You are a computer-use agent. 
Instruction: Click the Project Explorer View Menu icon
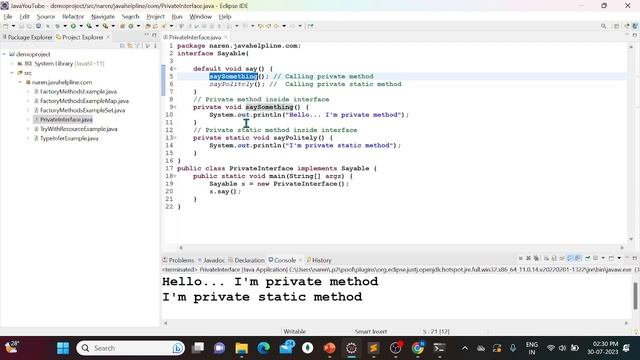155,46
